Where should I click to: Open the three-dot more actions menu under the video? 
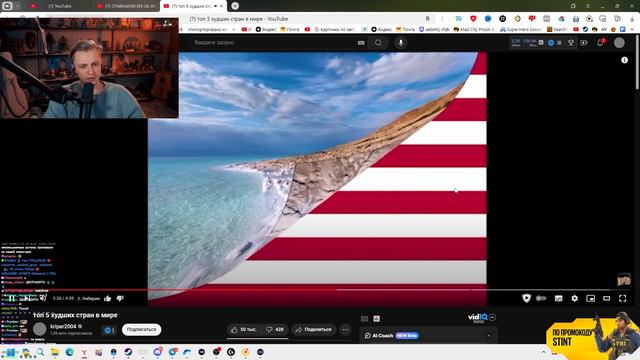(x=345, y=329)
